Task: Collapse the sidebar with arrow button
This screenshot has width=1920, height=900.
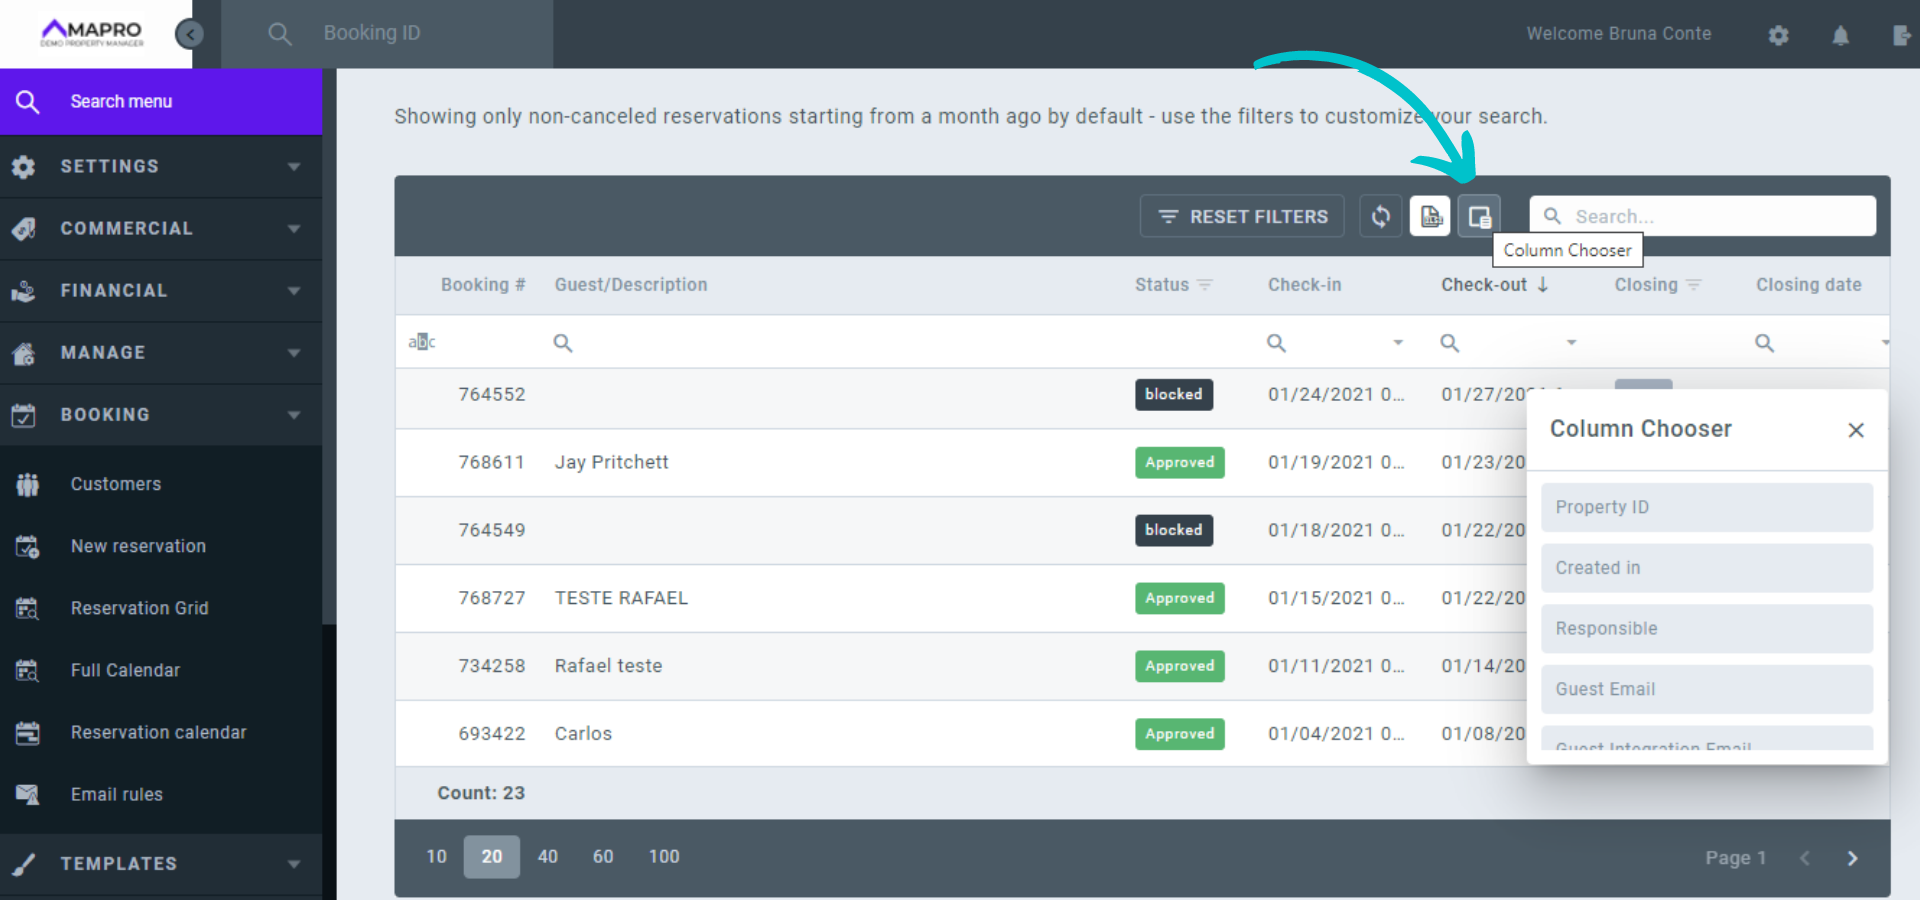Action: tap(189, 34)
